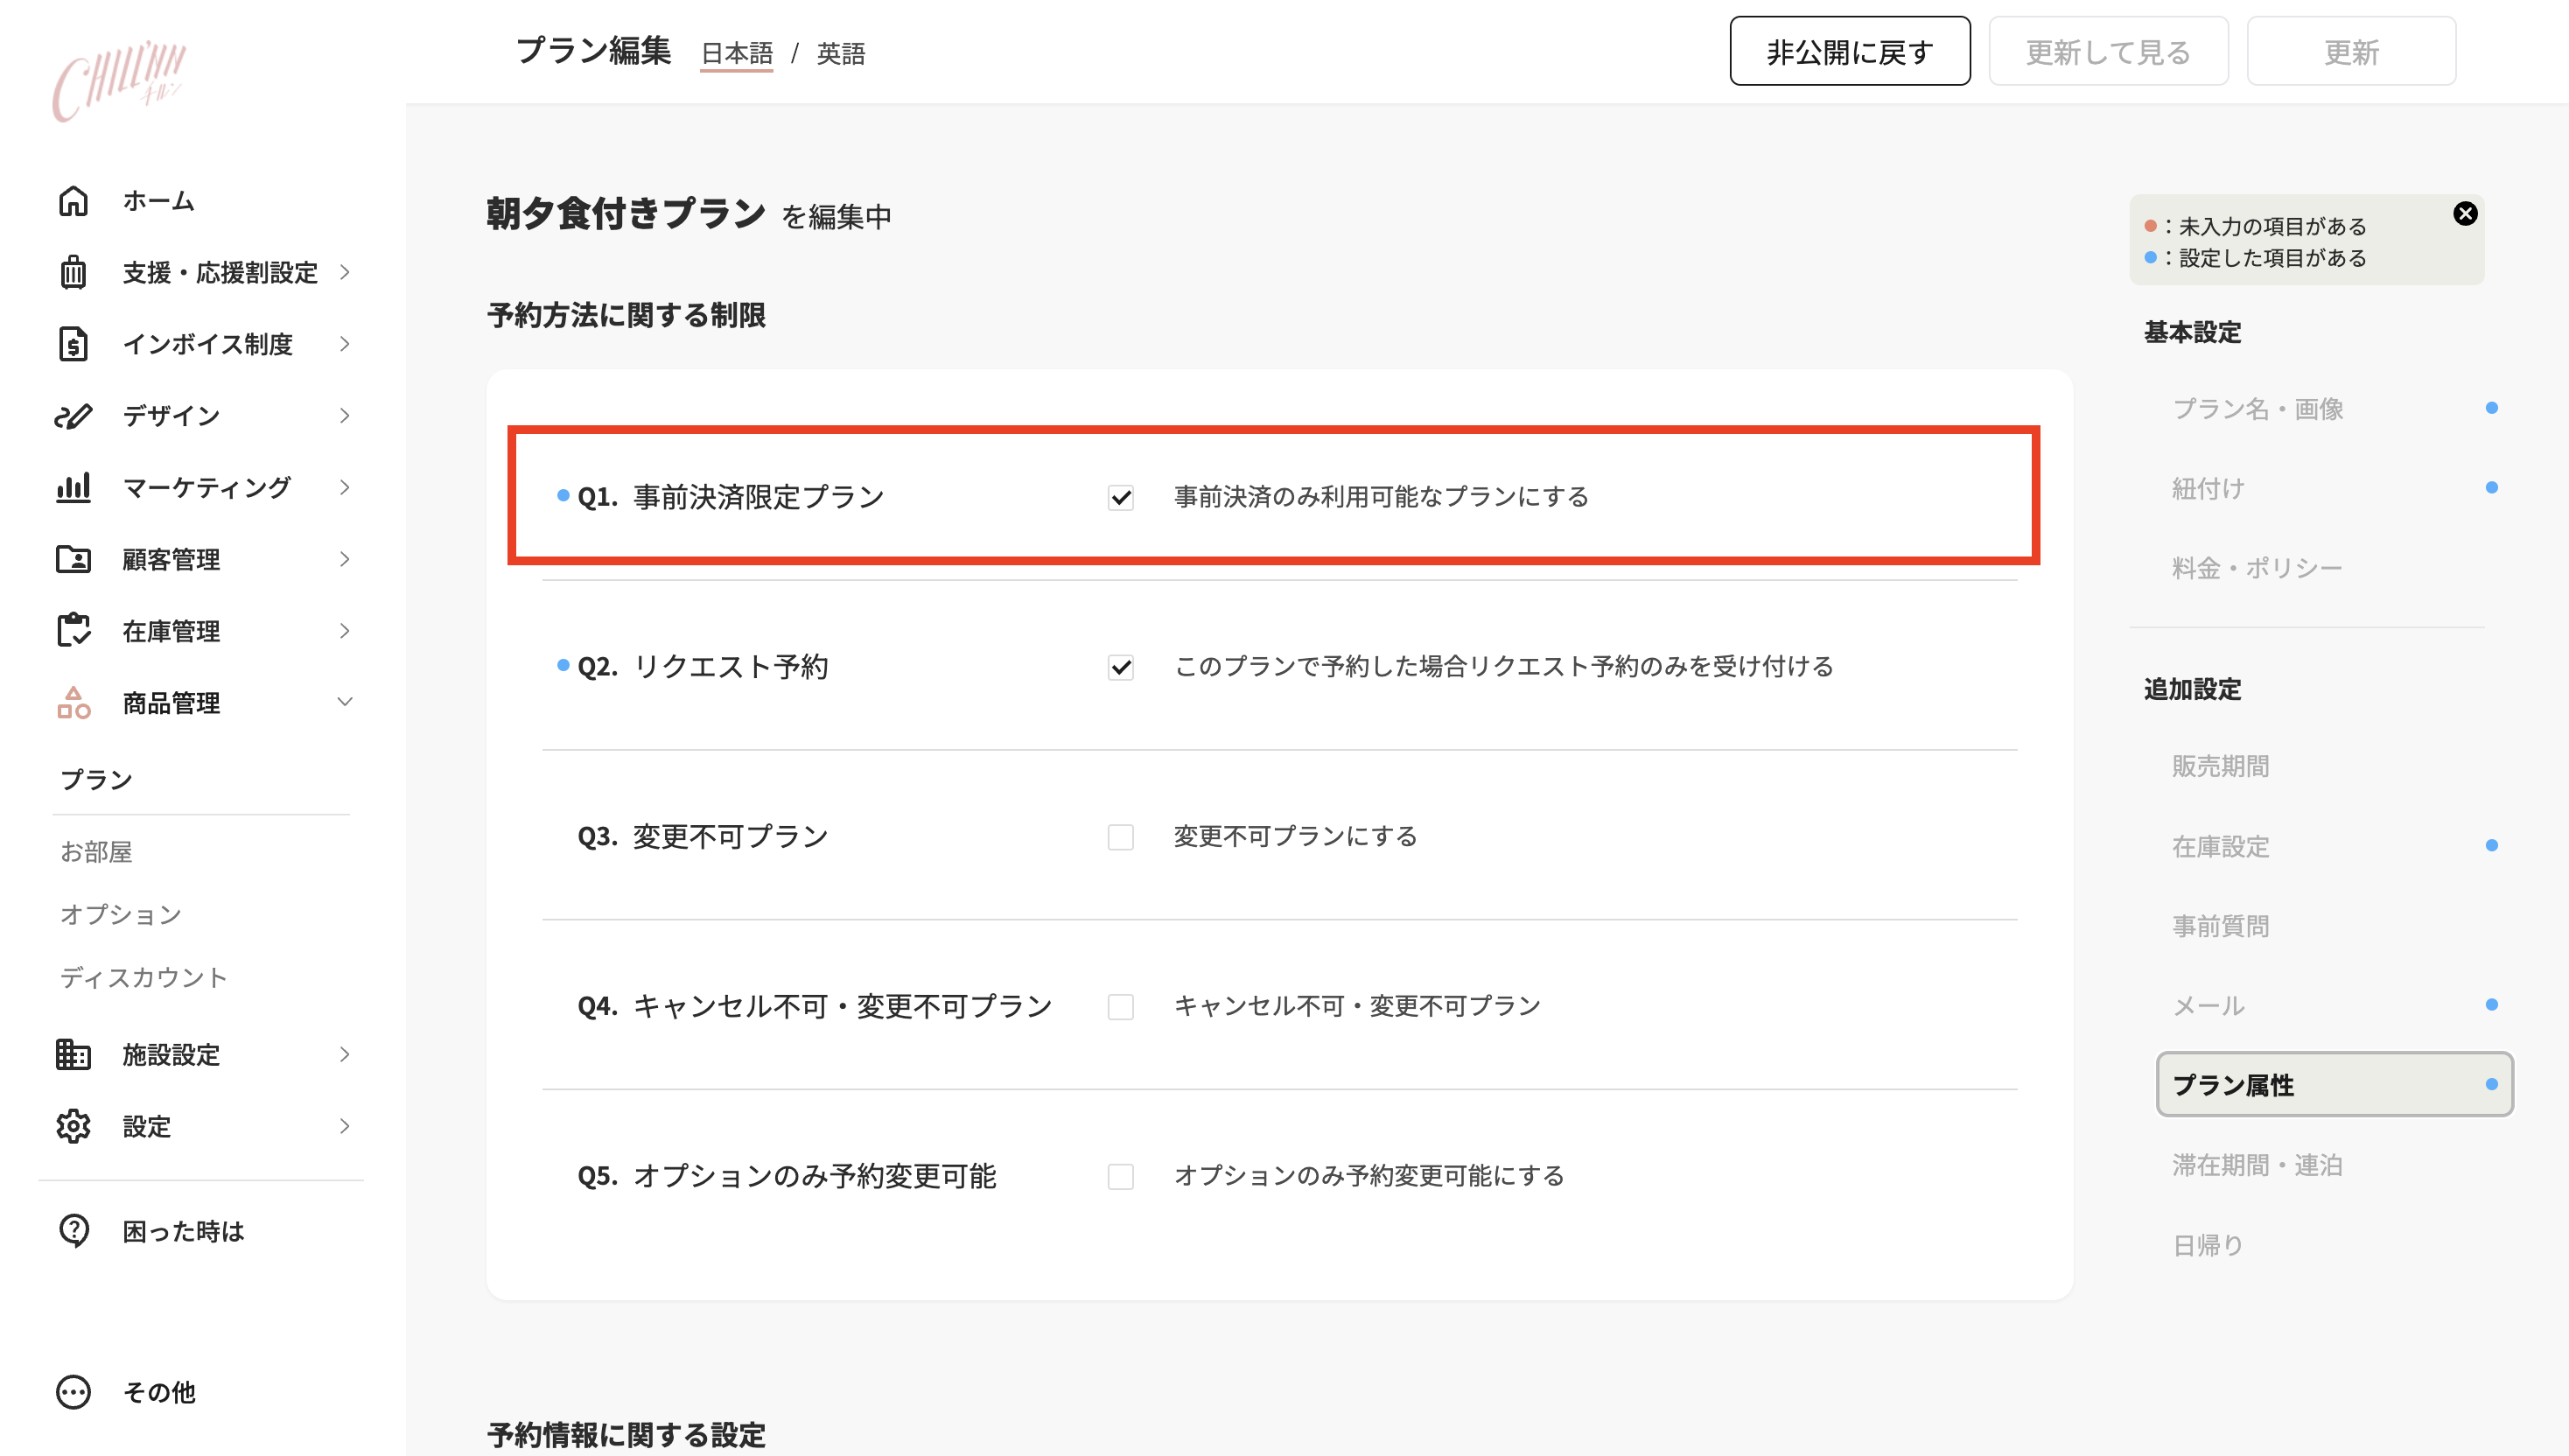Click the 困った時は help icon
The width and height of the screenshot is (2569, 1456).
(73, 1231)
